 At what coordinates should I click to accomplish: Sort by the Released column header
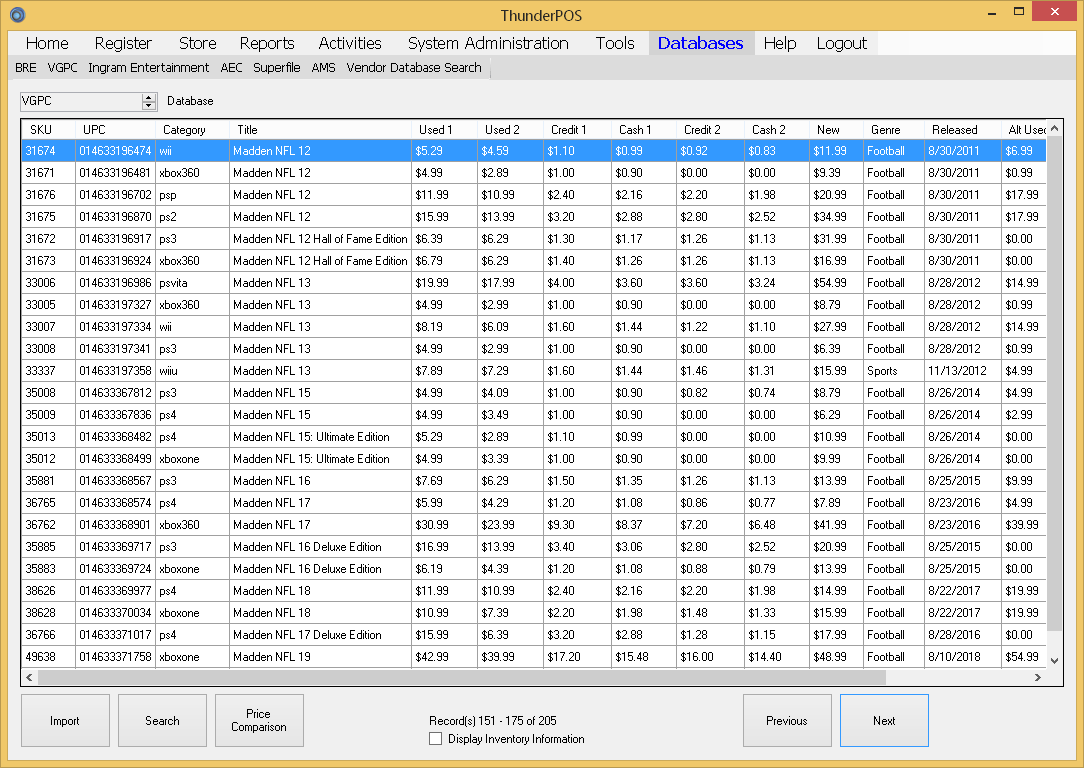point(962,129)
